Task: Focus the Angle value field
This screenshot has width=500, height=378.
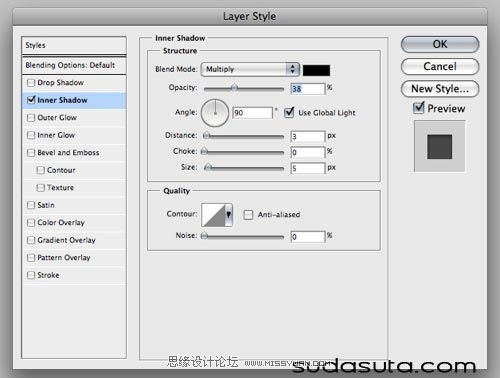Action: point(252,113)
